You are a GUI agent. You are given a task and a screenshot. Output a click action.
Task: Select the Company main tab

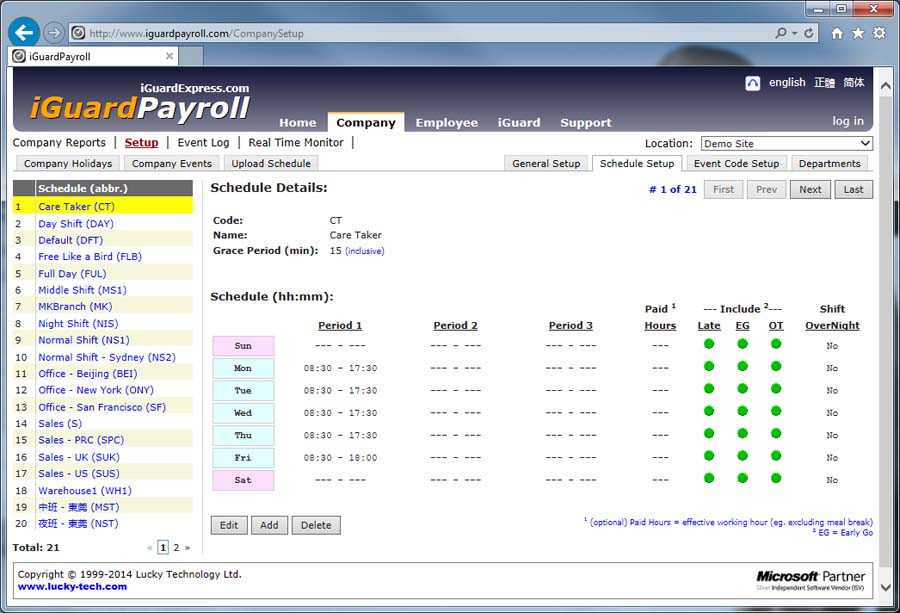366,123
